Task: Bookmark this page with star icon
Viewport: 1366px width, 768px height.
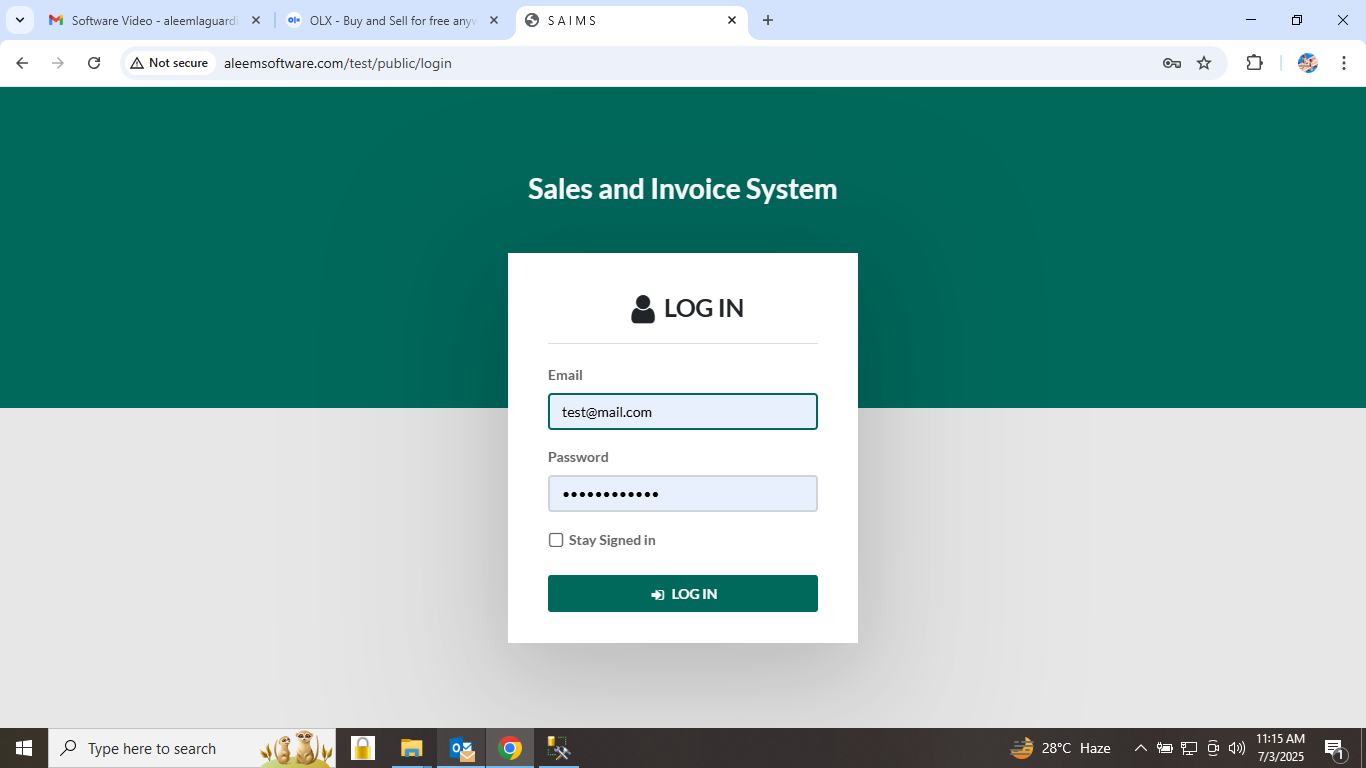Action: [1204, 63]
